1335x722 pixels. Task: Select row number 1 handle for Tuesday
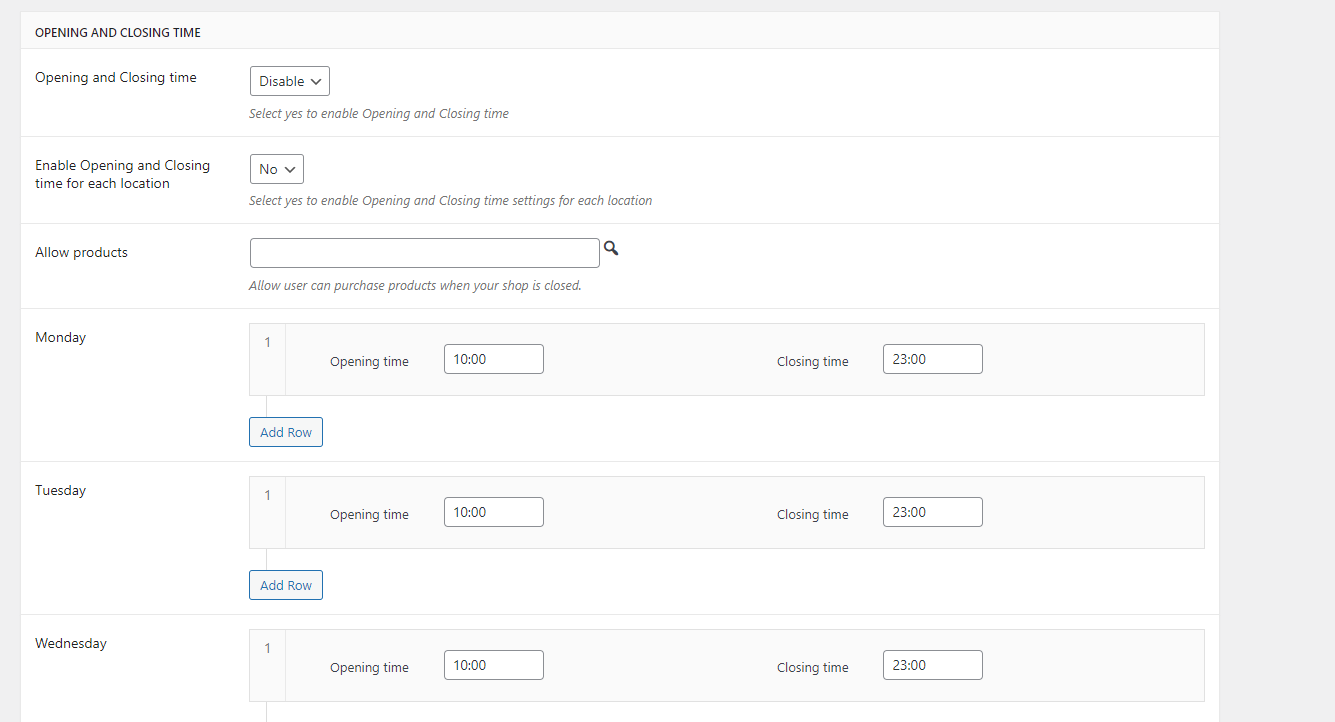[267, 496]
